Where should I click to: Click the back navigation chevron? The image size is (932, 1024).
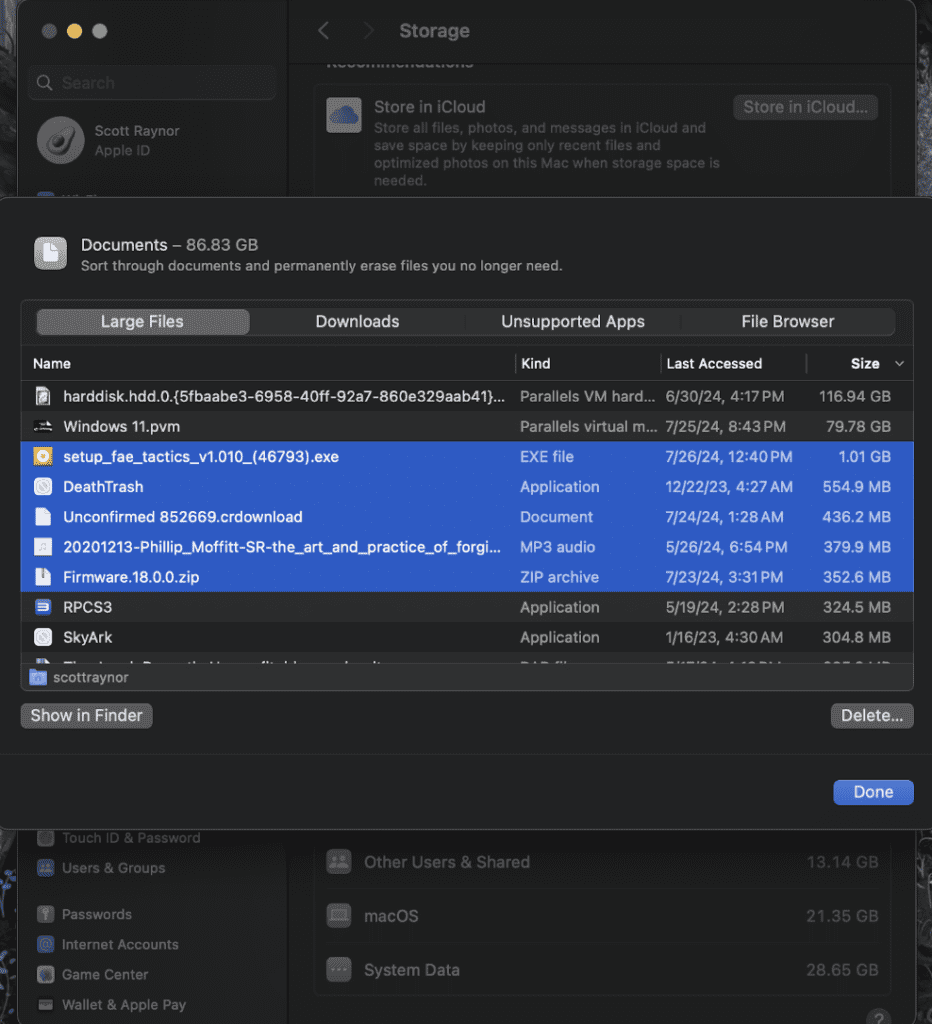click(x=323, y=31)
